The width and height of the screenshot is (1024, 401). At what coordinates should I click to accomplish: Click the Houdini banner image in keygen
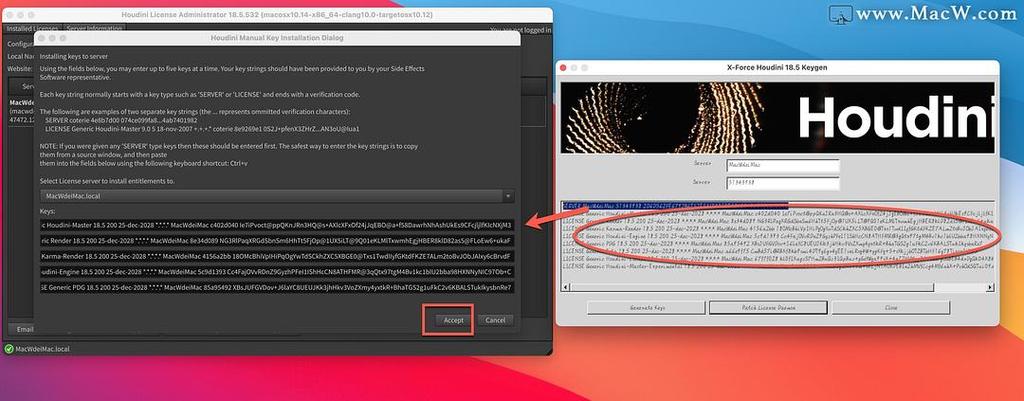coord(778,118)
